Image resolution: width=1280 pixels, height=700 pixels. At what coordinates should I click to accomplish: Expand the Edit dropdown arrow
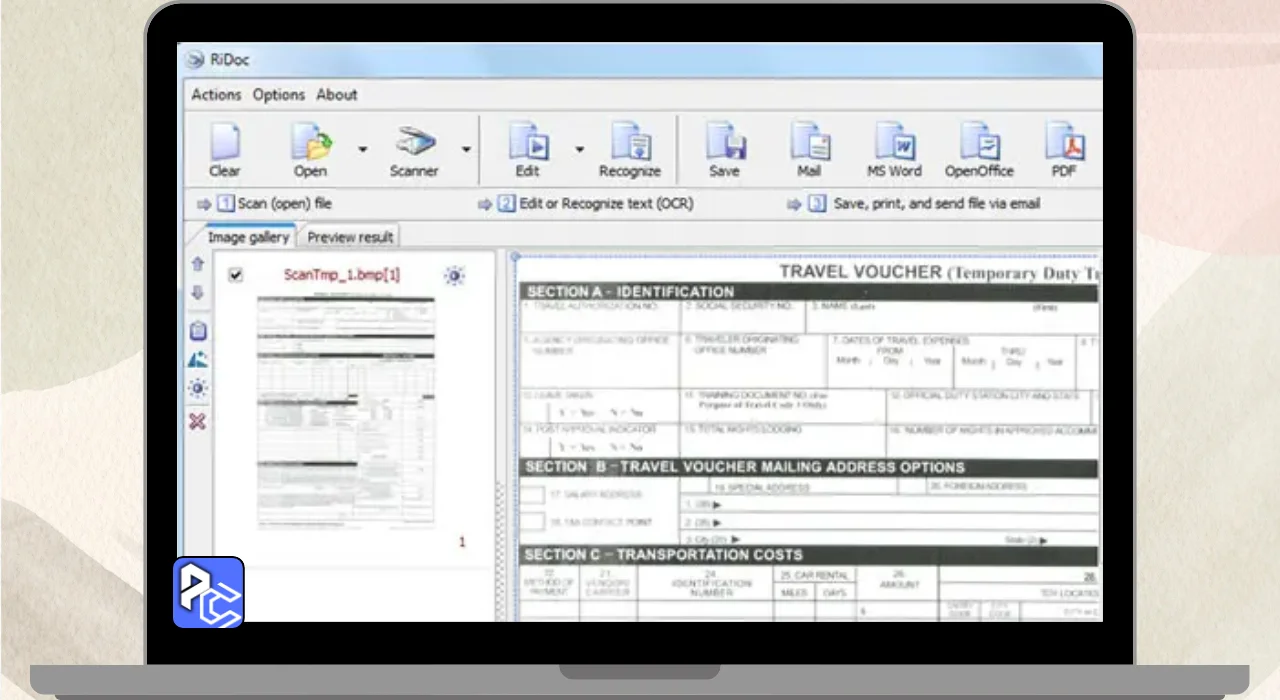click(x=579, y=149)
